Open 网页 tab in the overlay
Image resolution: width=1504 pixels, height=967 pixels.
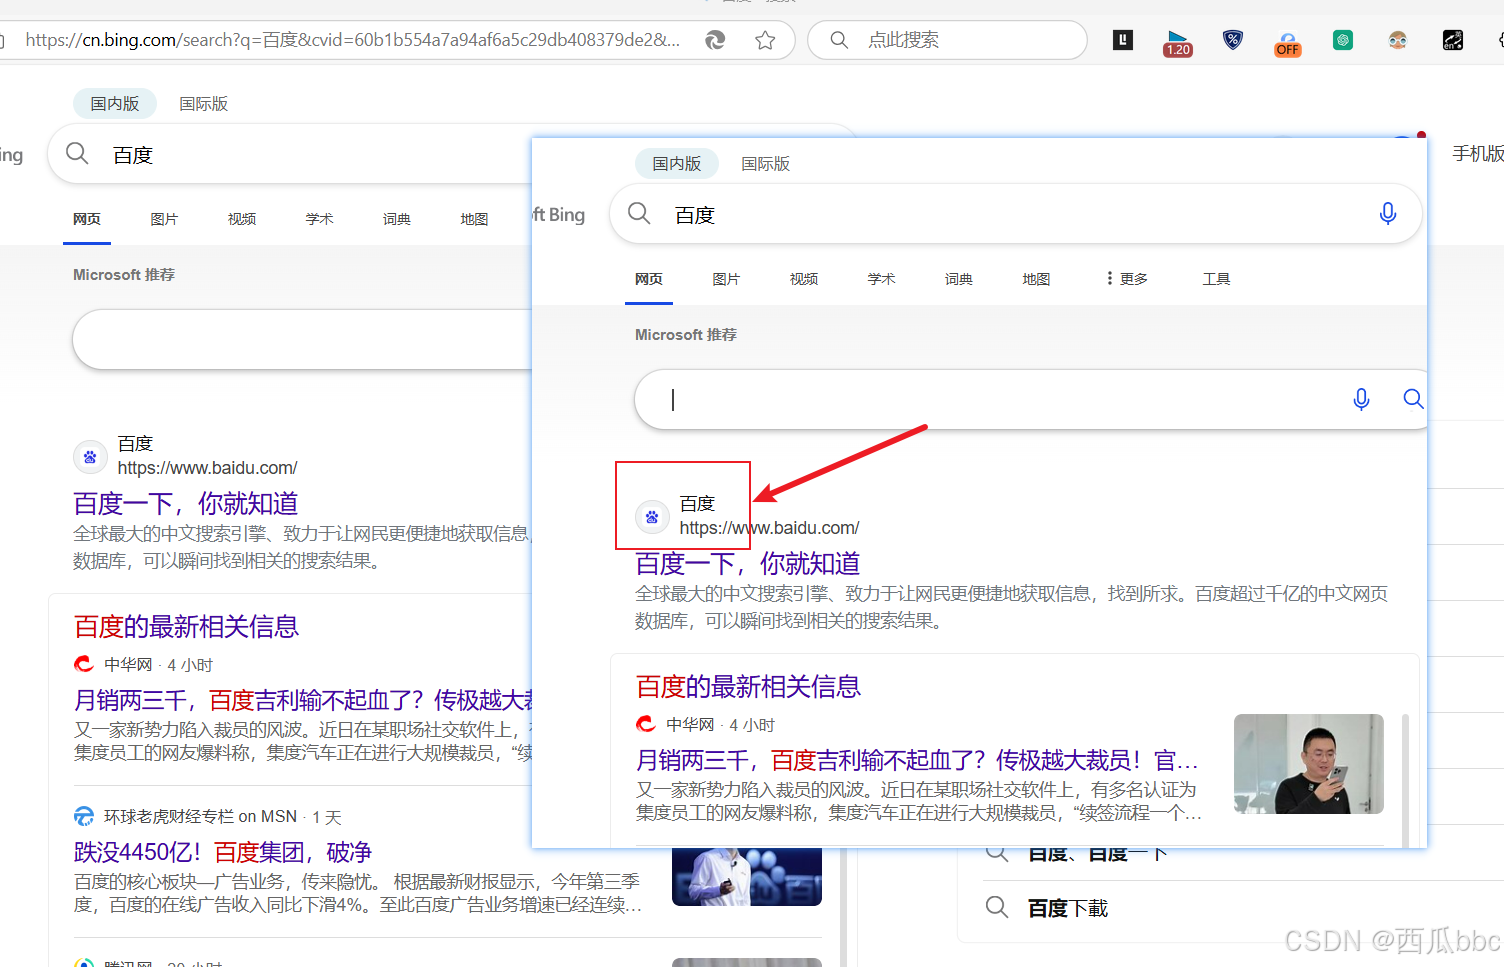point(649,279)
